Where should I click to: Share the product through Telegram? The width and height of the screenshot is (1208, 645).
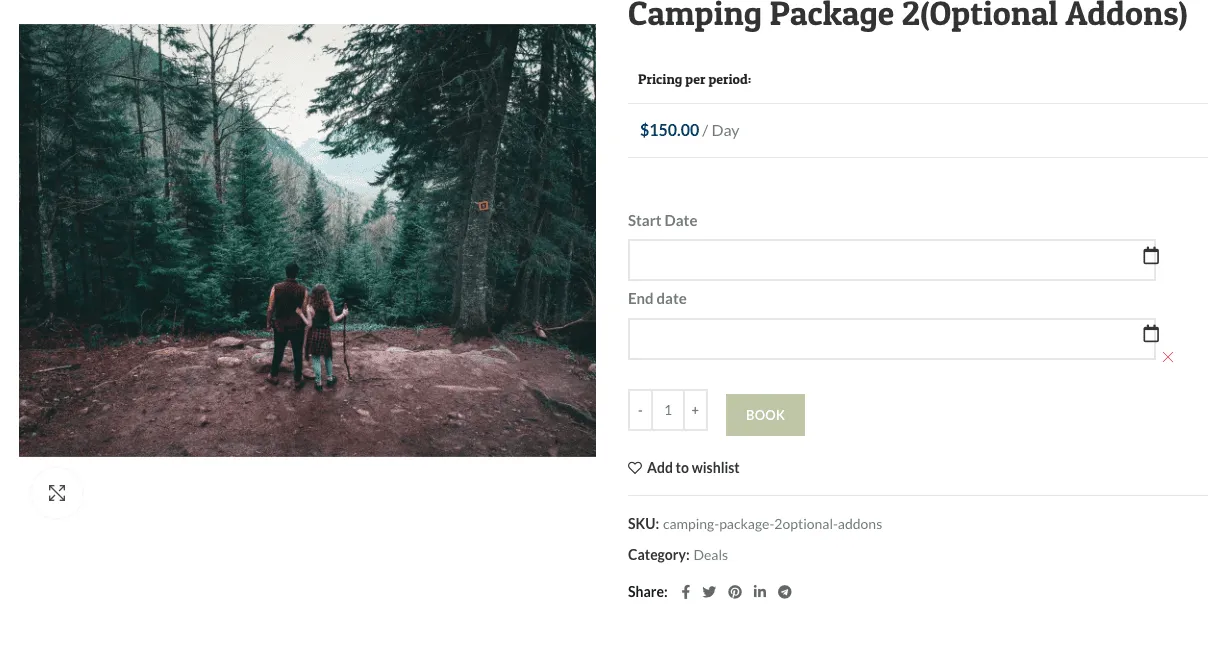pyautogui.click(x=784, y=591)
